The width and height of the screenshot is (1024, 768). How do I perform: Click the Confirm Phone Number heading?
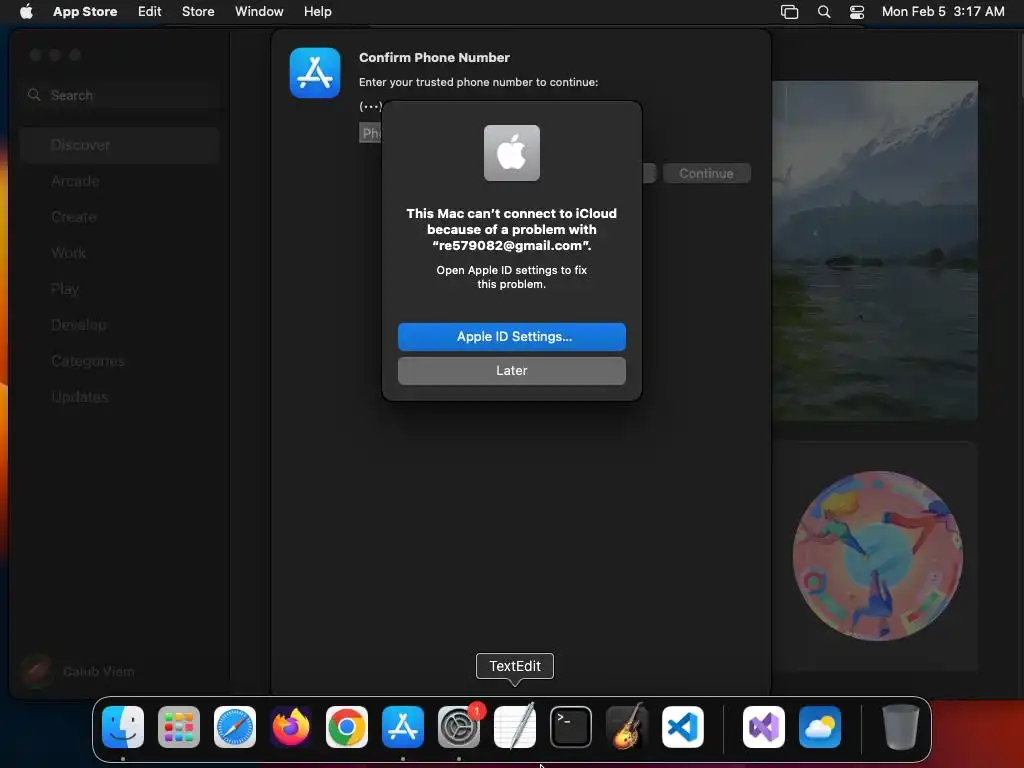pyautogui.click(x=434, y=57)
